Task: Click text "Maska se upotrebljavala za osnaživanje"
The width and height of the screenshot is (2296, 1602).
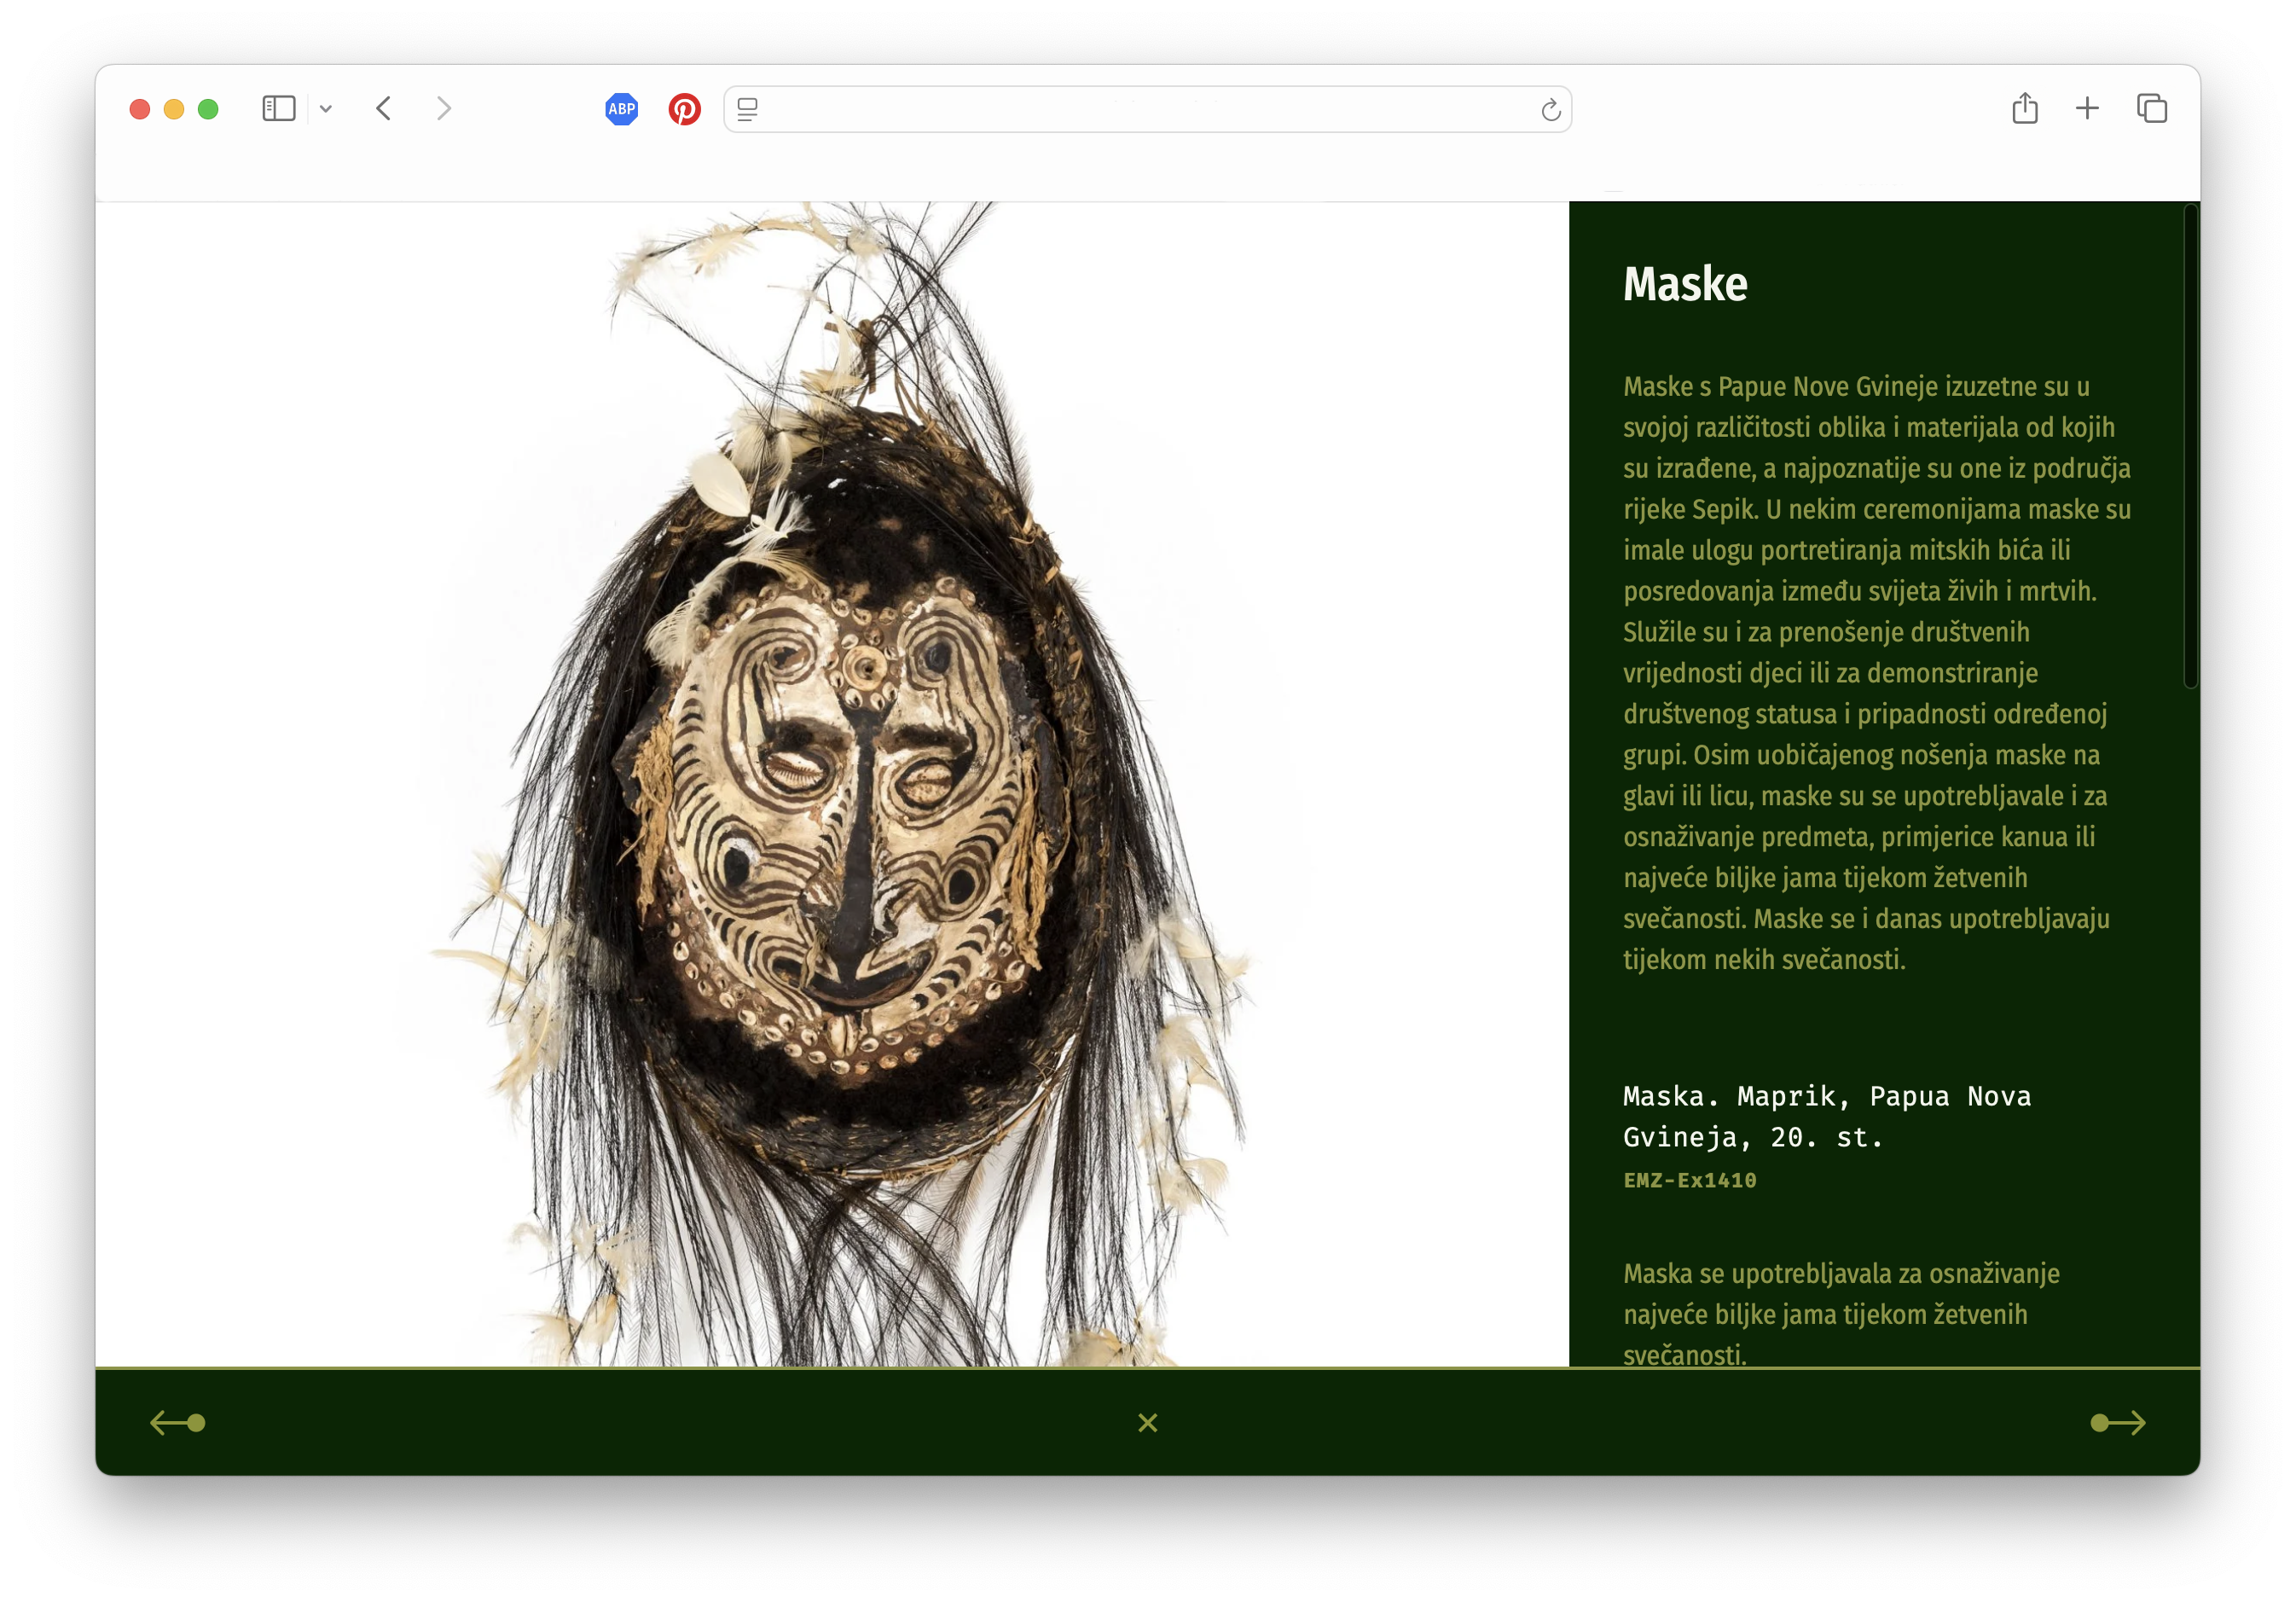Action: point(1841,1273)
